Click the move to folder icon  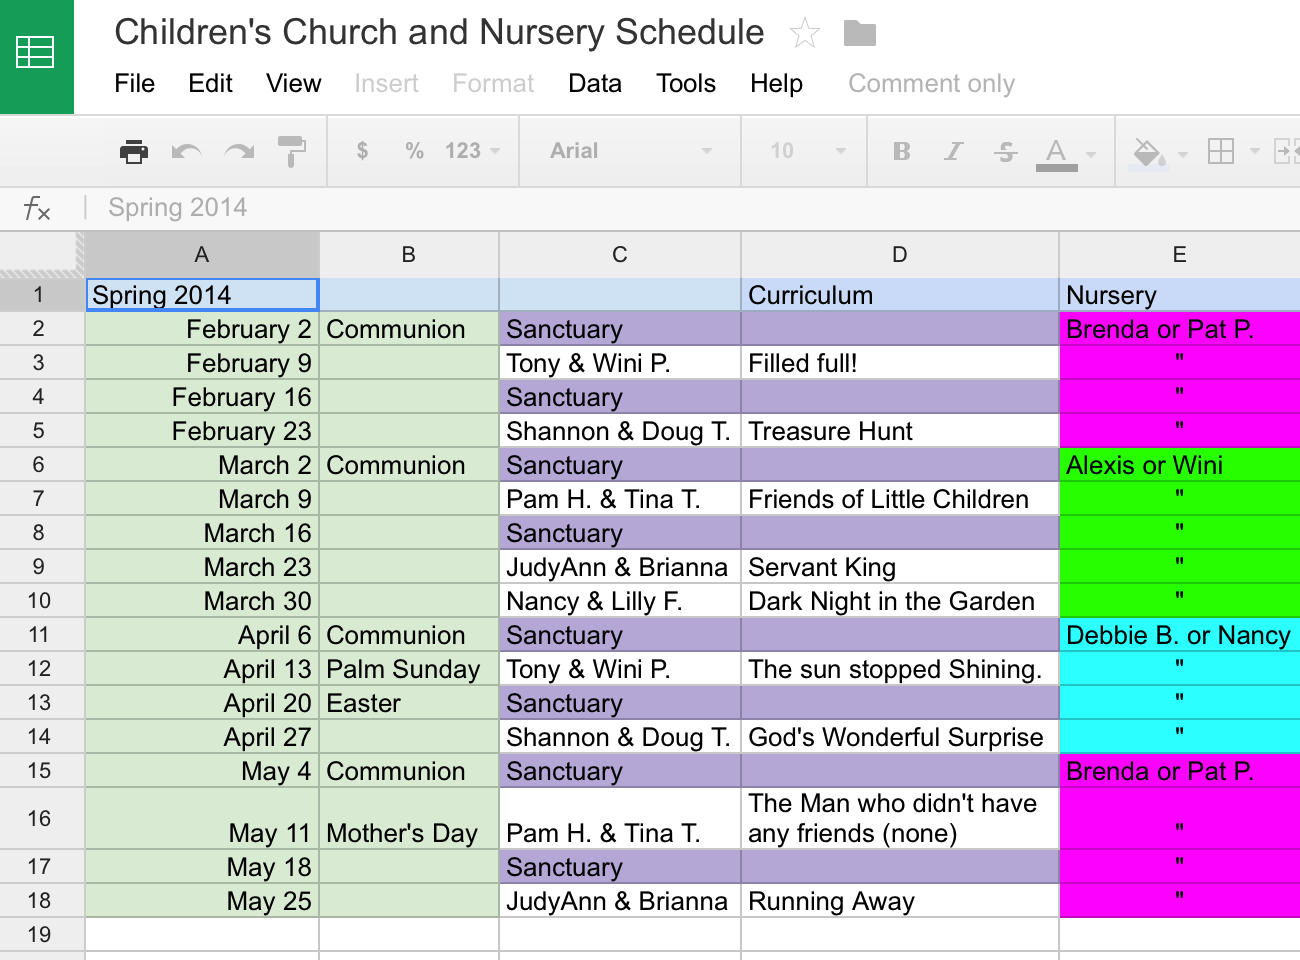[859, 33]
